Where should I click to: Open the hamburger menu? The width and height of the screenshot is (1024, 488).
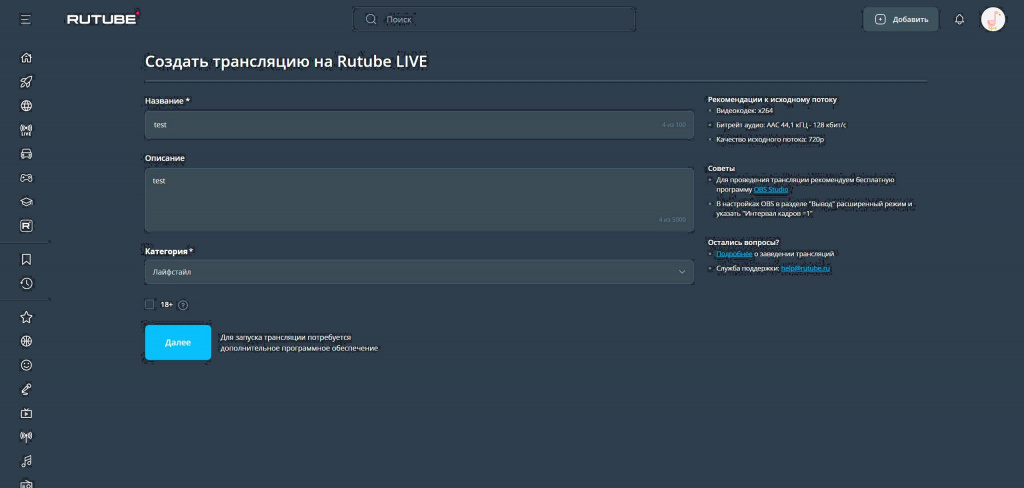pyautogui.click(x=25, y=20)
